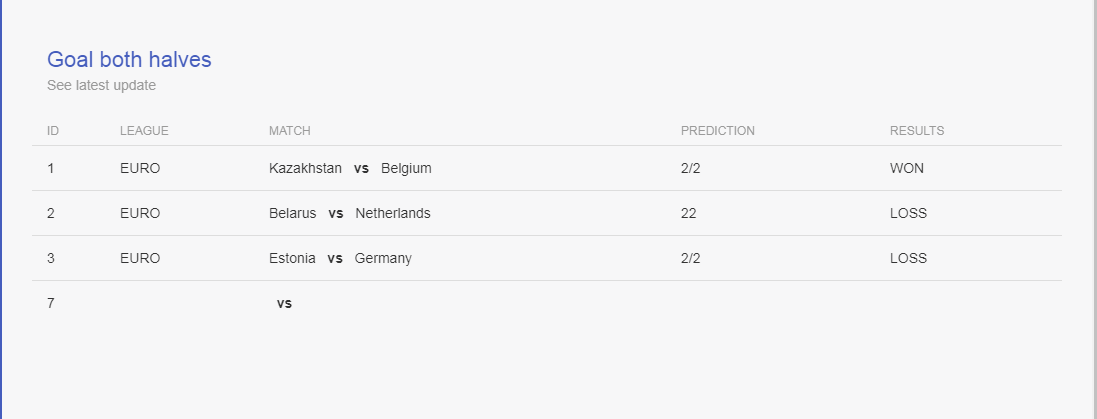
Task: Click the 2/2 prediction for Kazakhstan match
Action: pos(691,169)
